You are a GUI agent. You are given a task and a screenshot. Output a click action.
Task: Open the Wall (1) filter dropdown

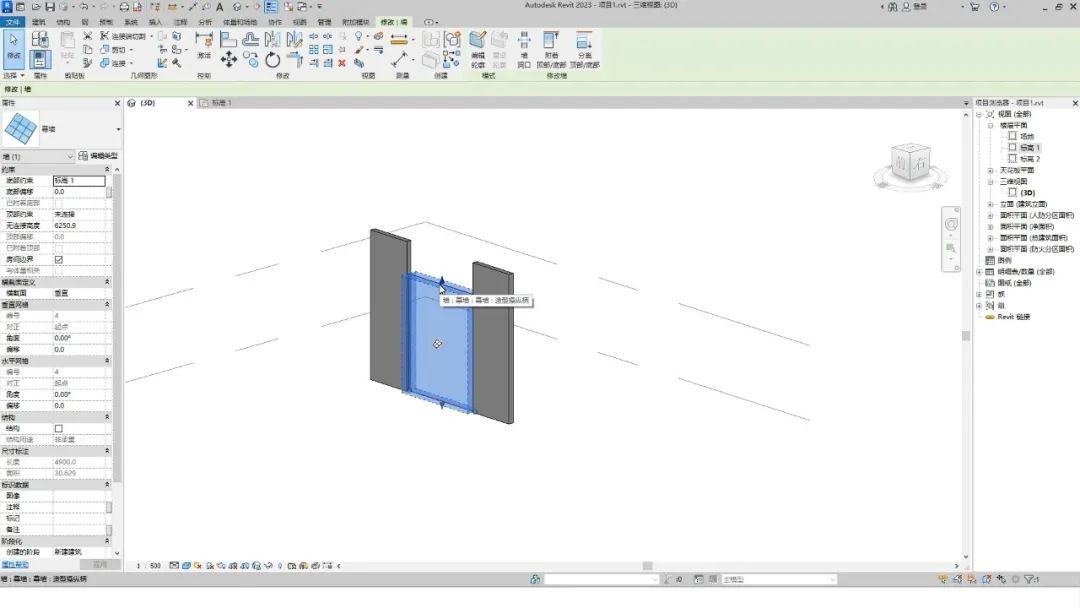pyautogui.click(x=37, y=156)
